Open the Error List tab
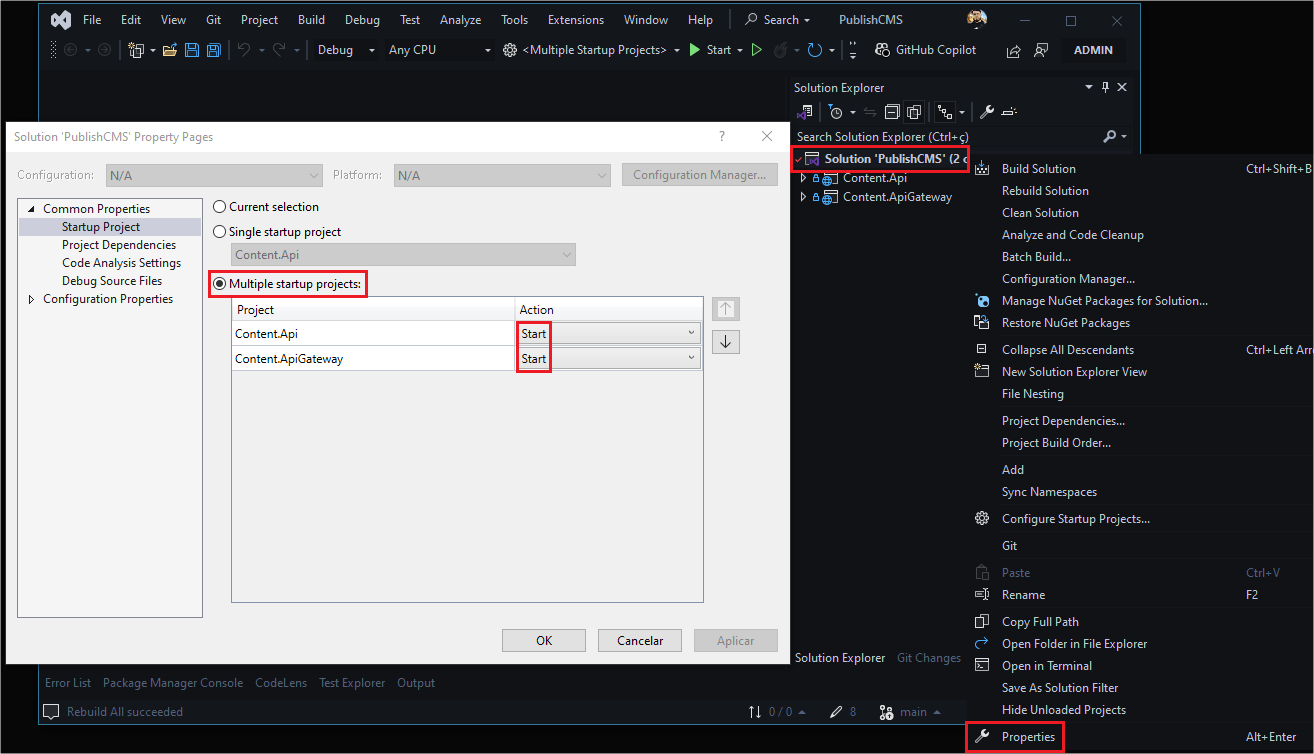Viewport: 1314px width, 754px height. [x=68, y=683]
